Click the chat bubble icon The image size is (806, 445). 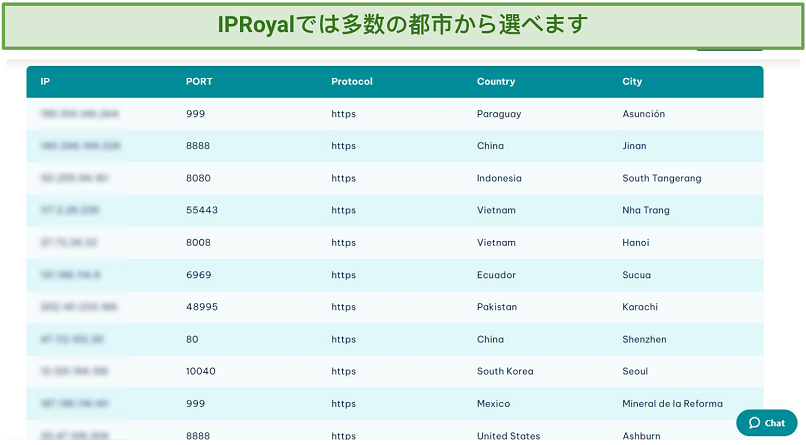point(754,423)
